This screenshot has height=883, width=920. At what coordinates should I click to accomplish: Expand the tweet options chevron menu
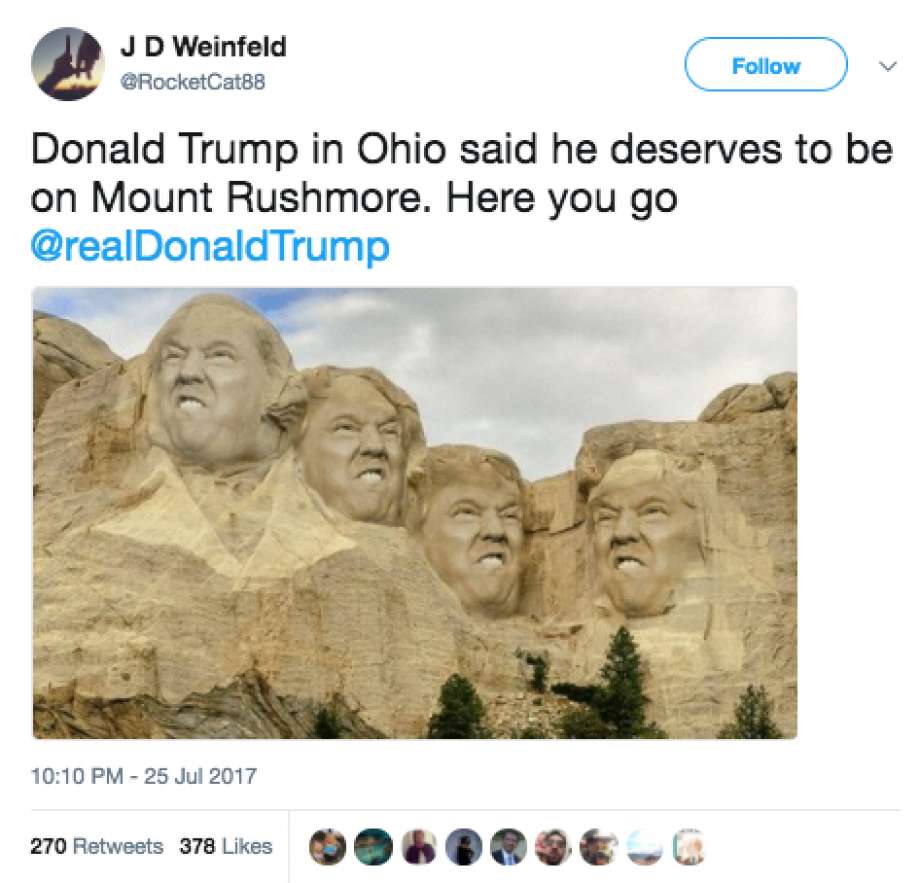(x=888, y=67)
